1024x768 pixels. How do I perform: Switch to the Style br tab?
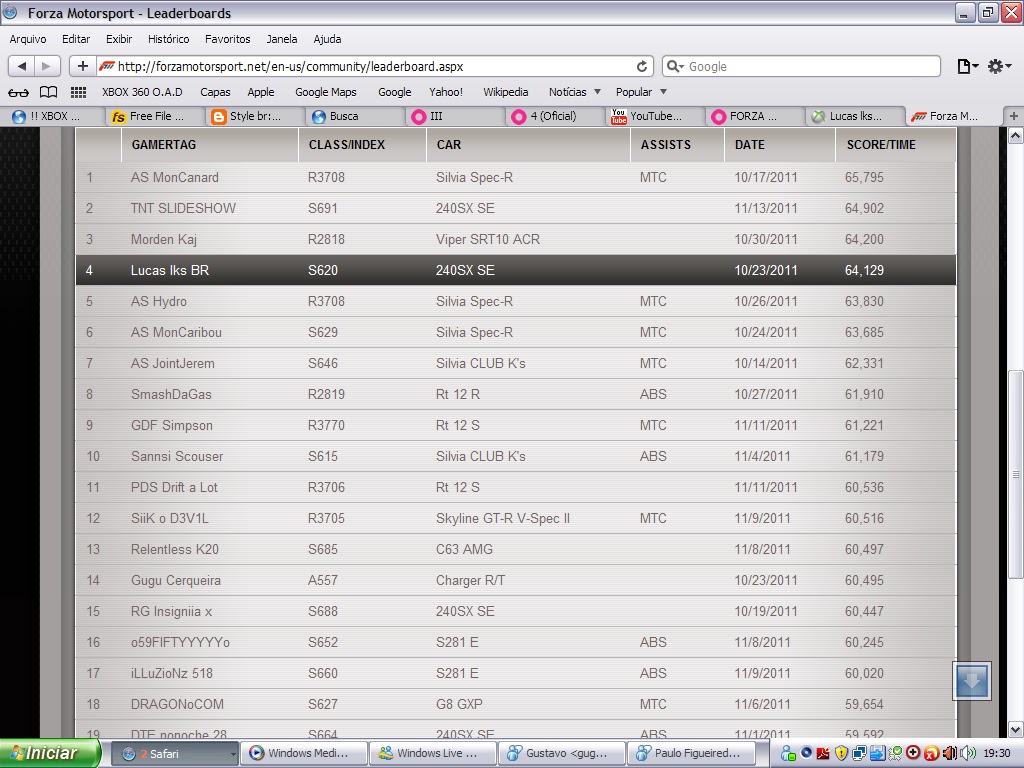pos(255,116)
